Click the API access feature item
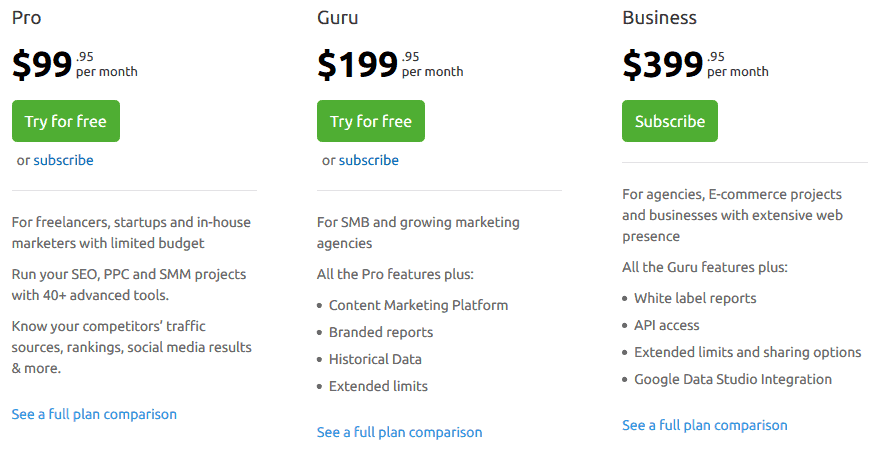Viewport: 876px width, 454px height. (666, 325)
